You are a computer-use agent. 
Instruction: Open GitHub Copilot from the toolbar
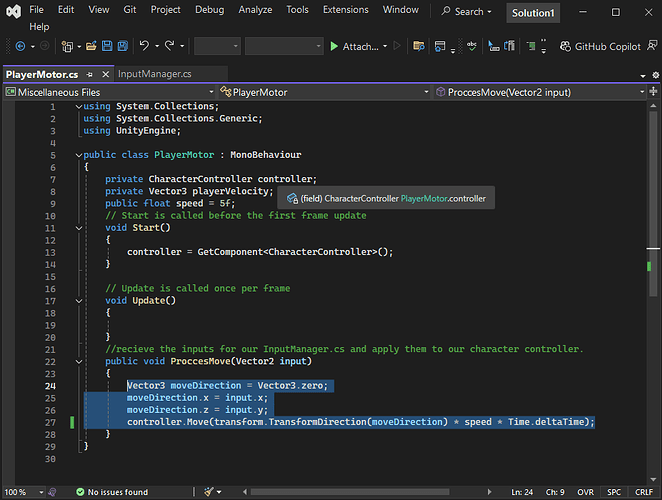point(600,46)
